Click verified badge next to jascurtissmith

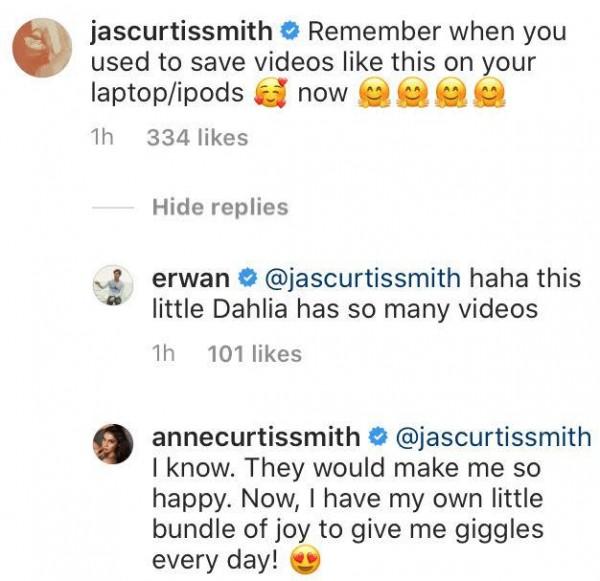(290, 32)
